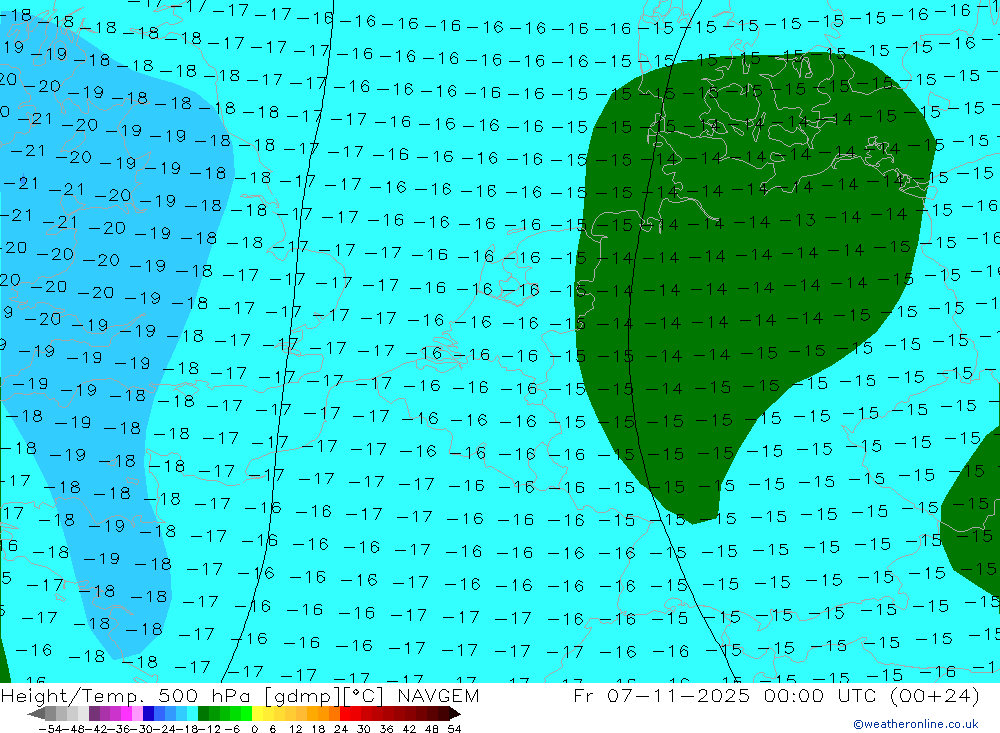Select the cyan legend swatch near -18

193,713
